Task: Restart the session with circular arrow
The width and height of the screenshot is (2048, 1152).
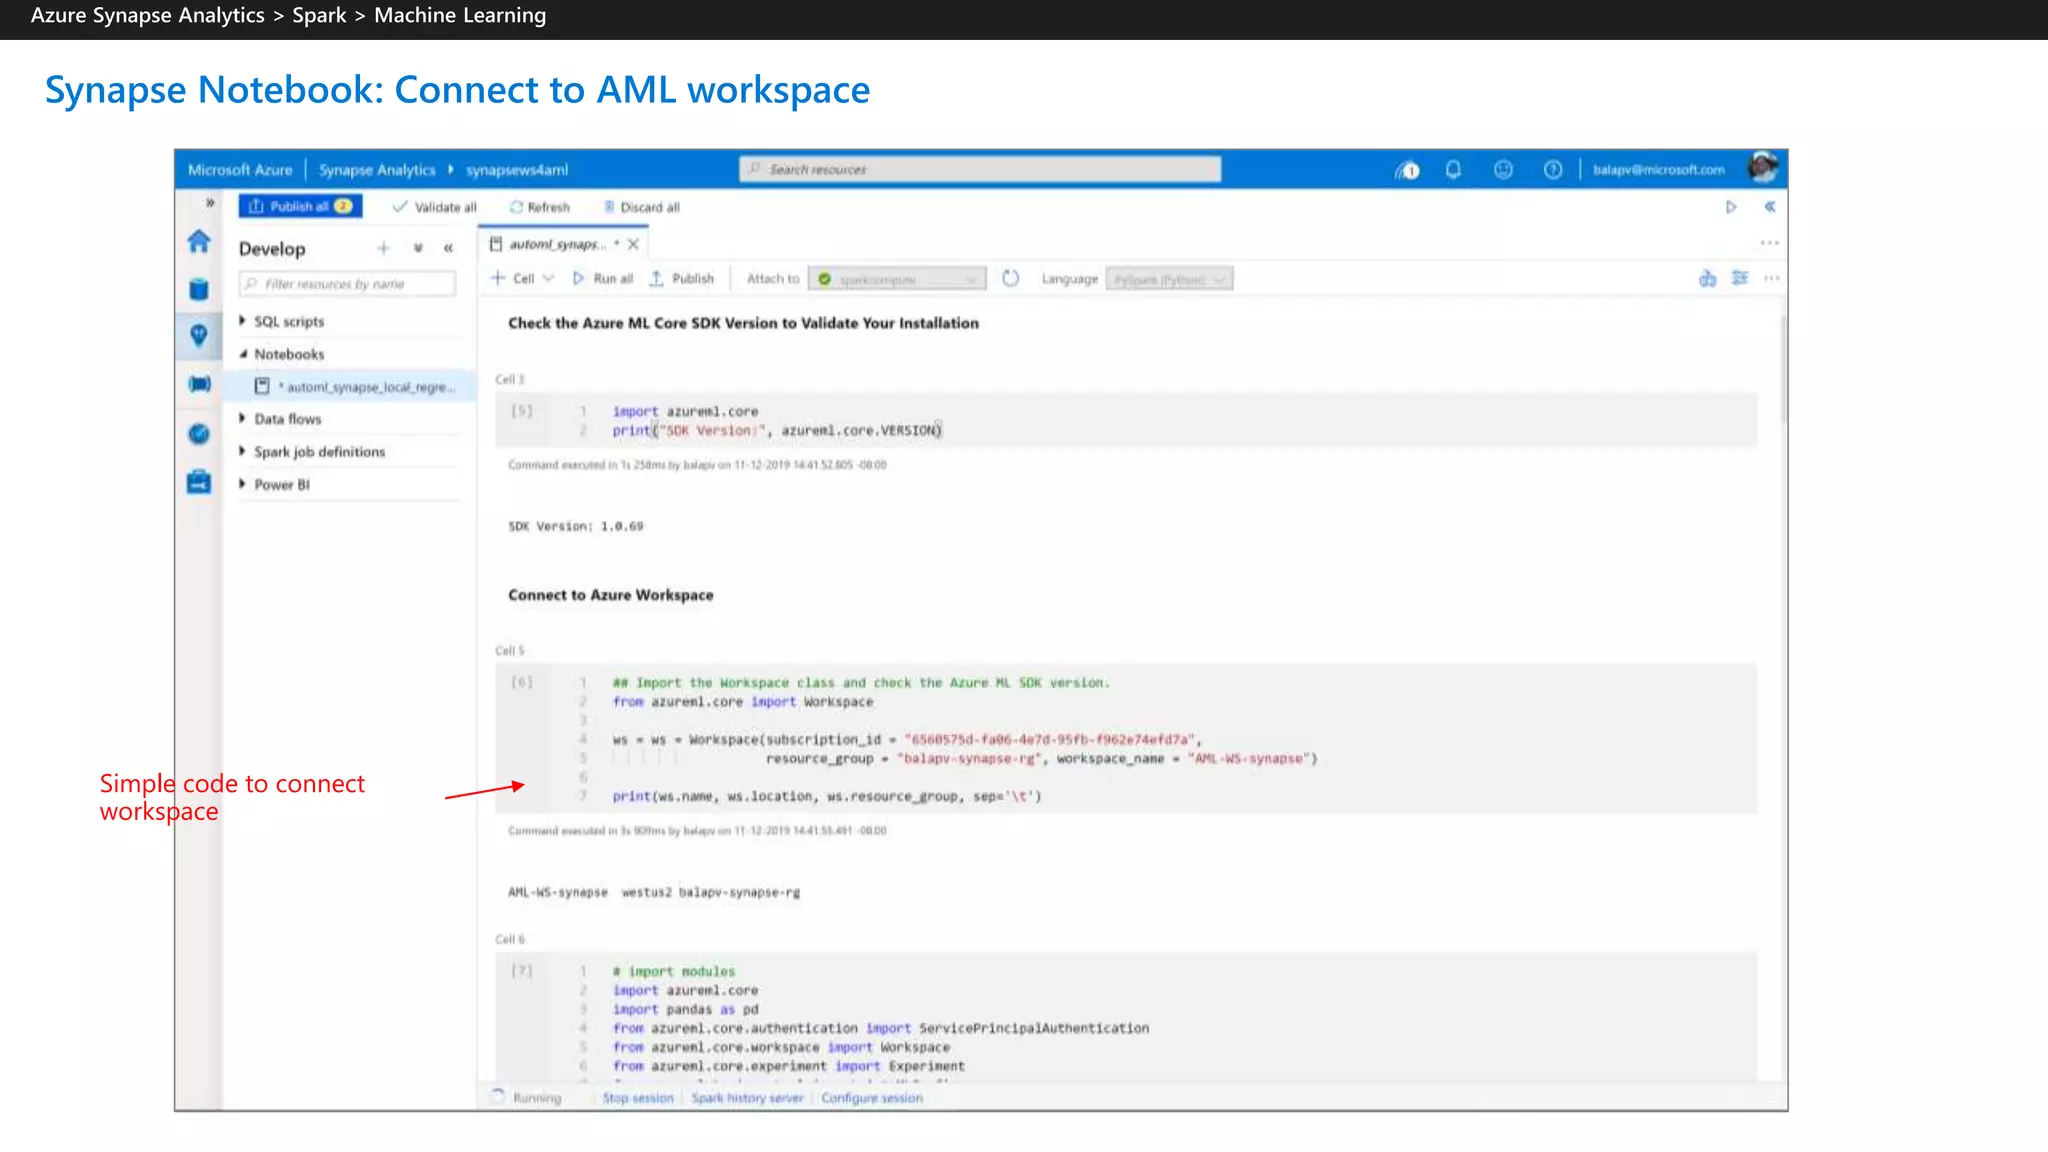Action: pos(1011,278)
